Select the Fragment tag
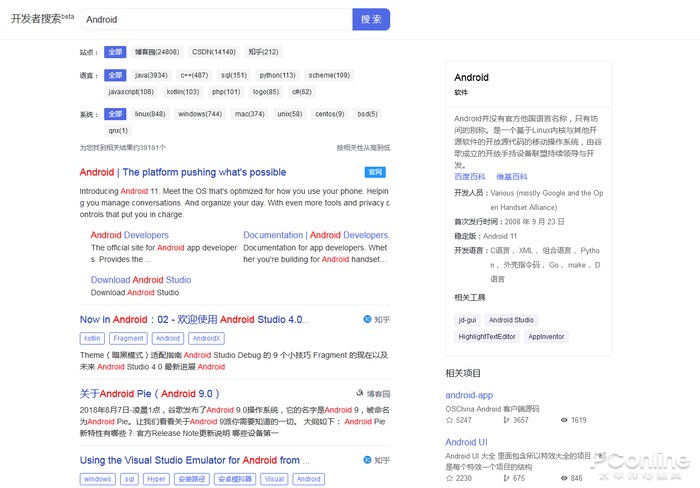Viewport: 700px width, 488px height. coord(128,338)
